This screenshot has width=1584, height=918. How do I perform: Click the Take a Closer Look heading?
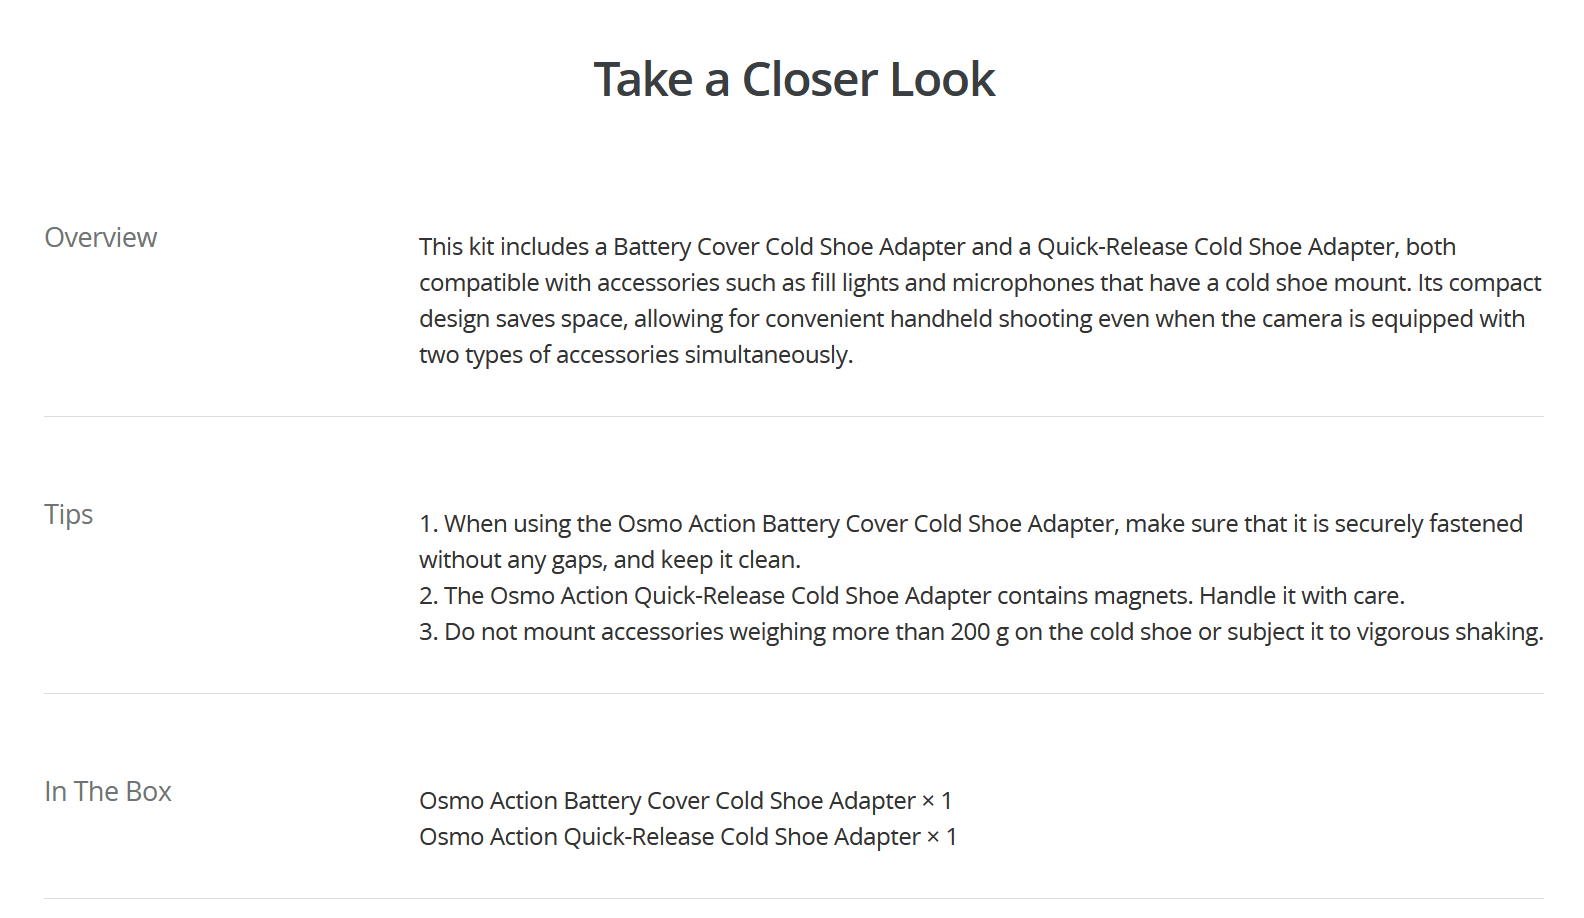[794, 79]
